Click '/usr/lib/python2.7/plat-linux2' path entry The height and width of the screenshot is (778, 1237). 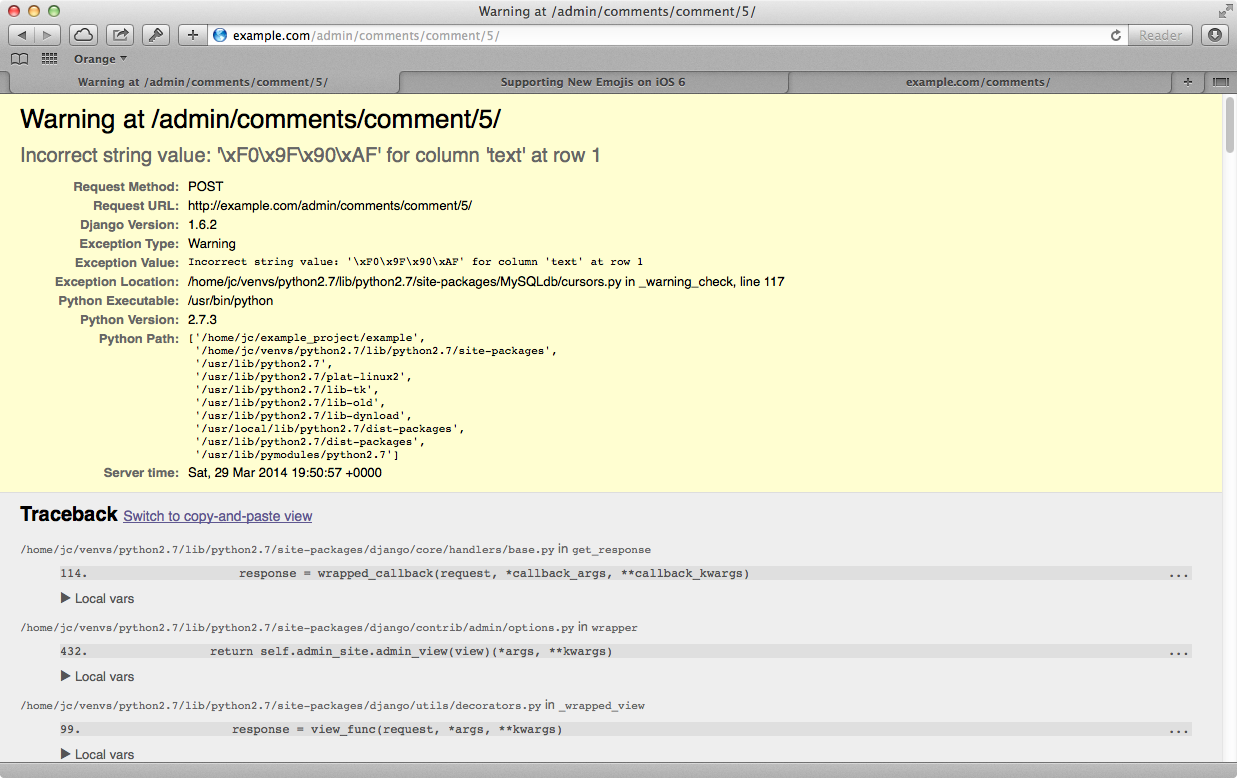point(304,377)
